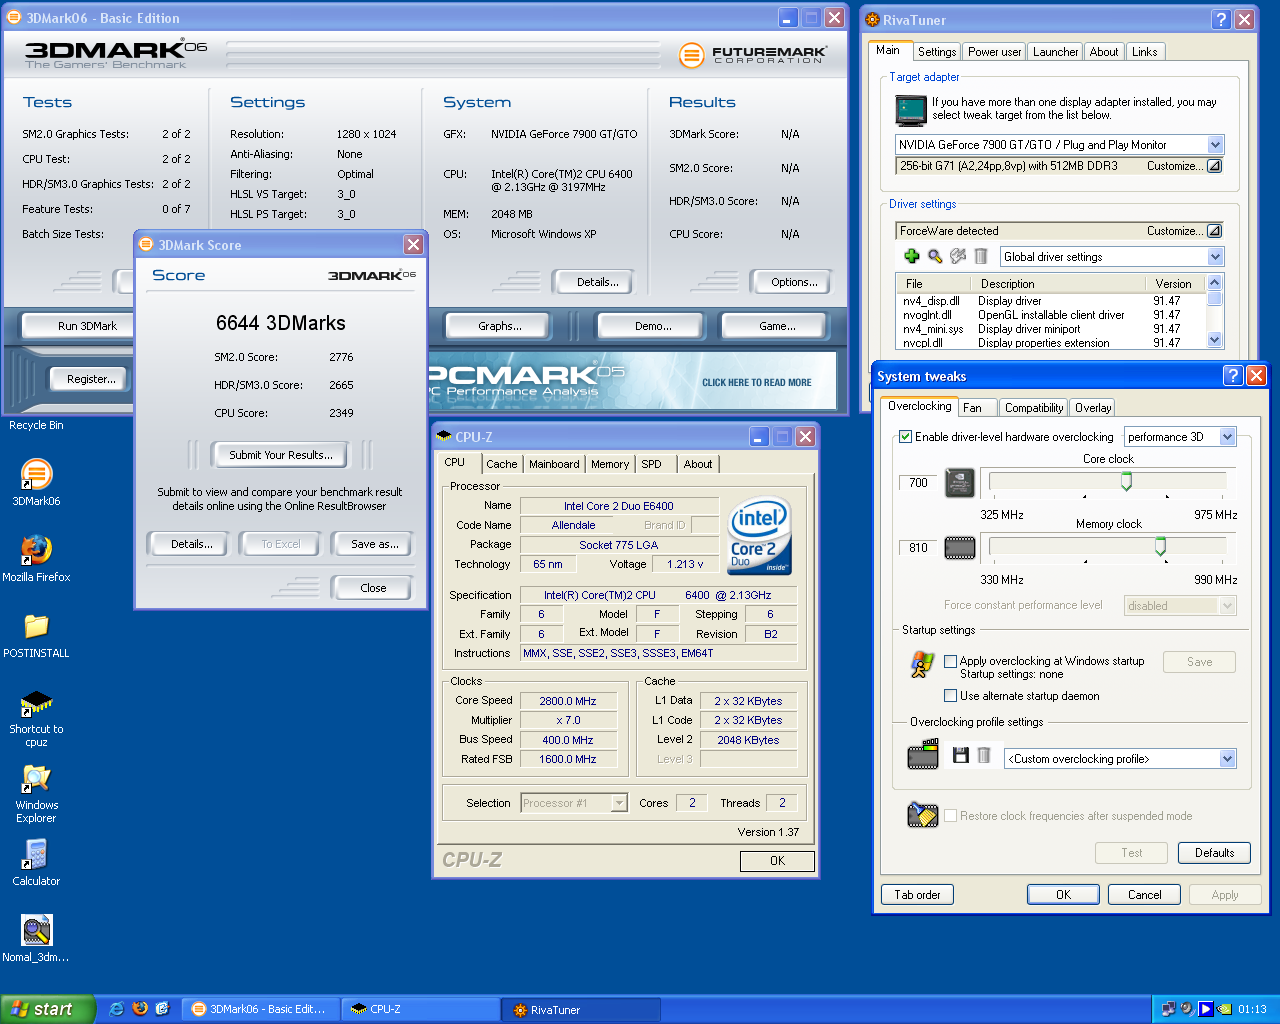
Task: Open the Memory tab in CPU-Z
Action: [610, 464]
